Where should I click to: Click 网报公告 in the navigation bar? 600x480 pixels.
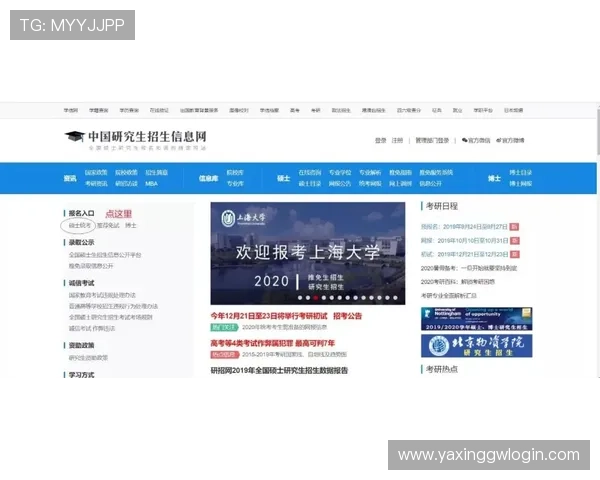coord(340,184)
